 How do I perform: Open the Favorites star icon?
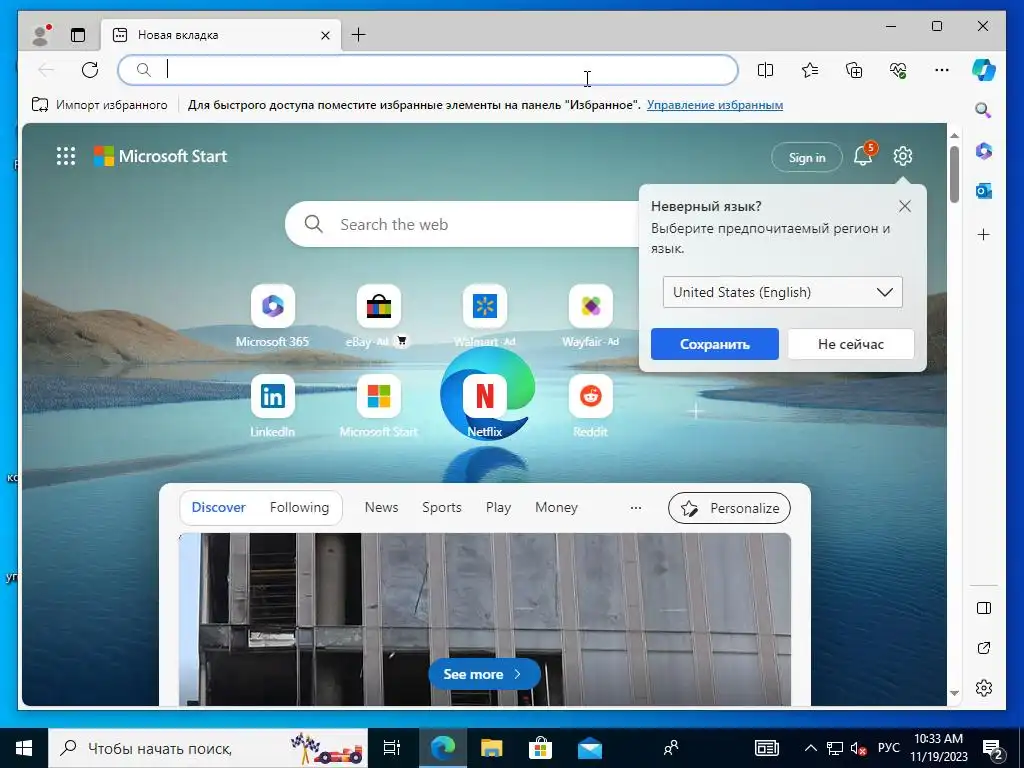(810, 70)
